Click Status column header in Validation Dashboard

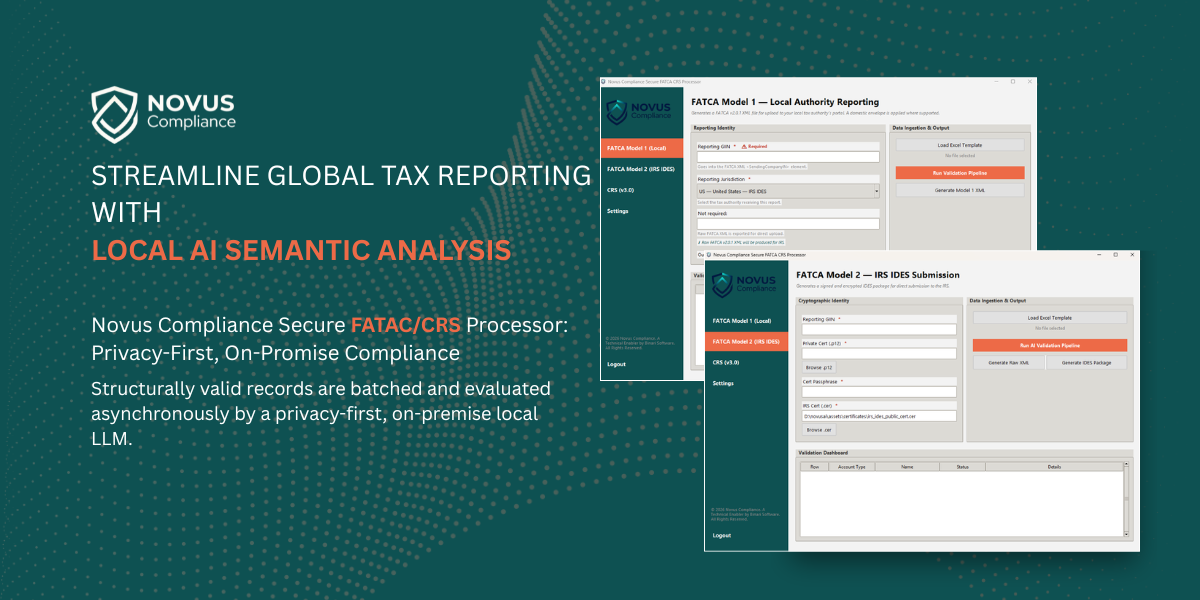click(962, 467)
